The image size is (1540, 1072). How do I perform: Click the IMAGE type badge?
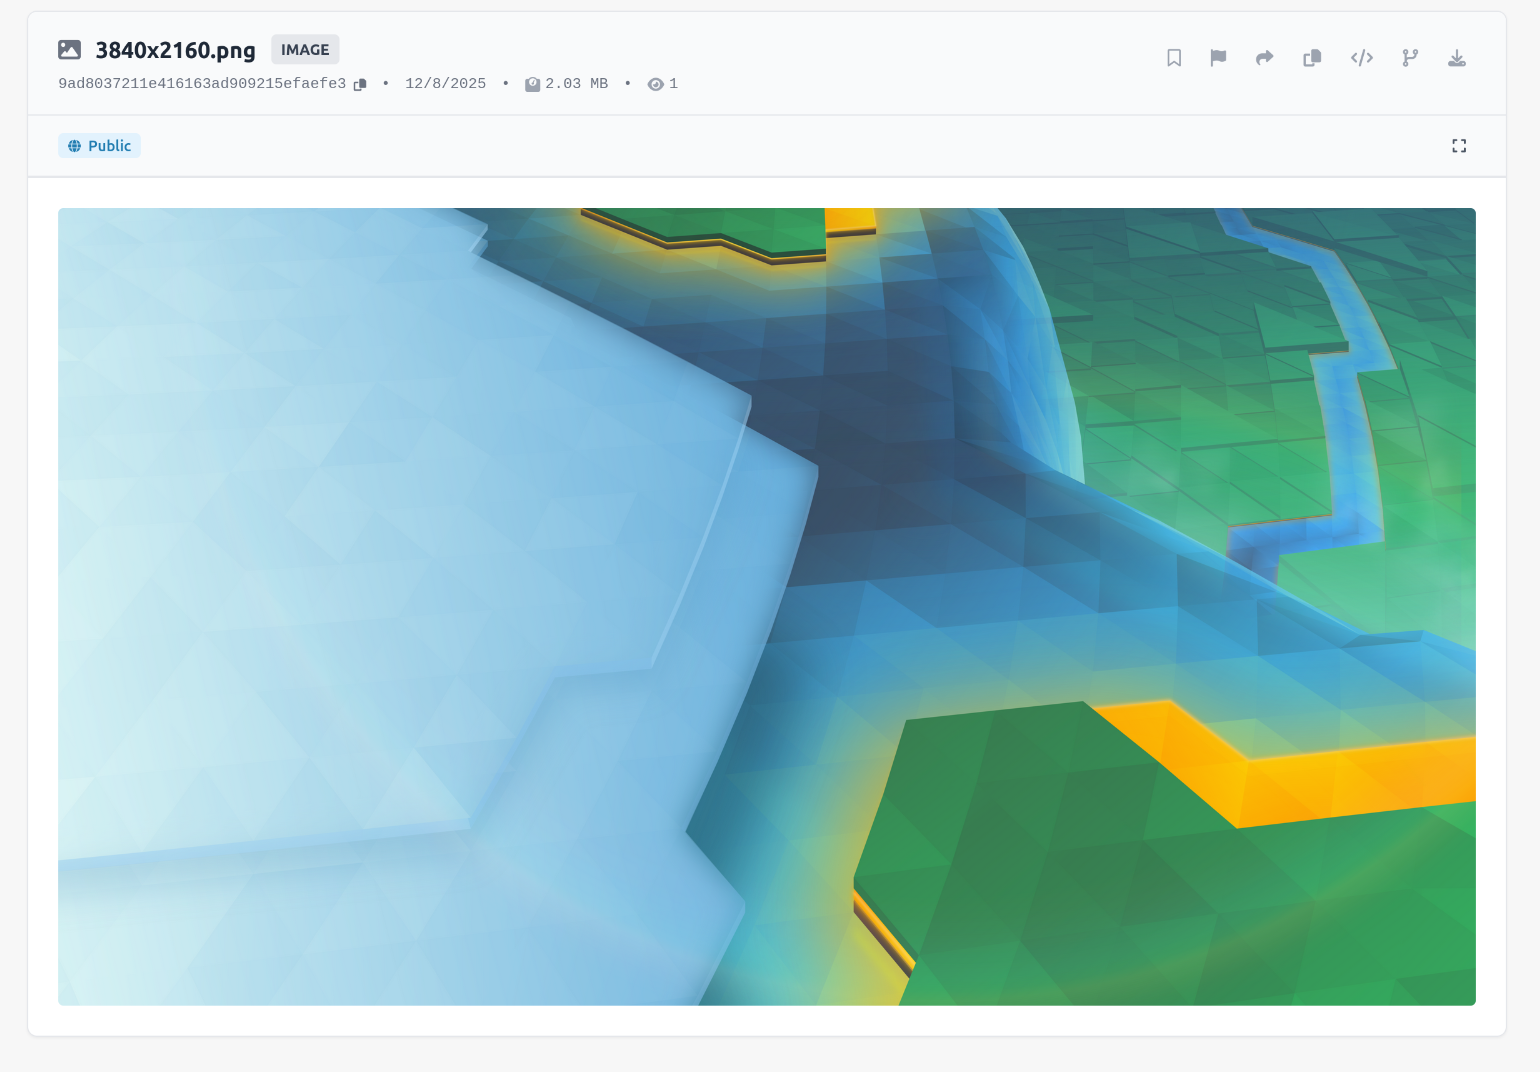coord(305,50)
